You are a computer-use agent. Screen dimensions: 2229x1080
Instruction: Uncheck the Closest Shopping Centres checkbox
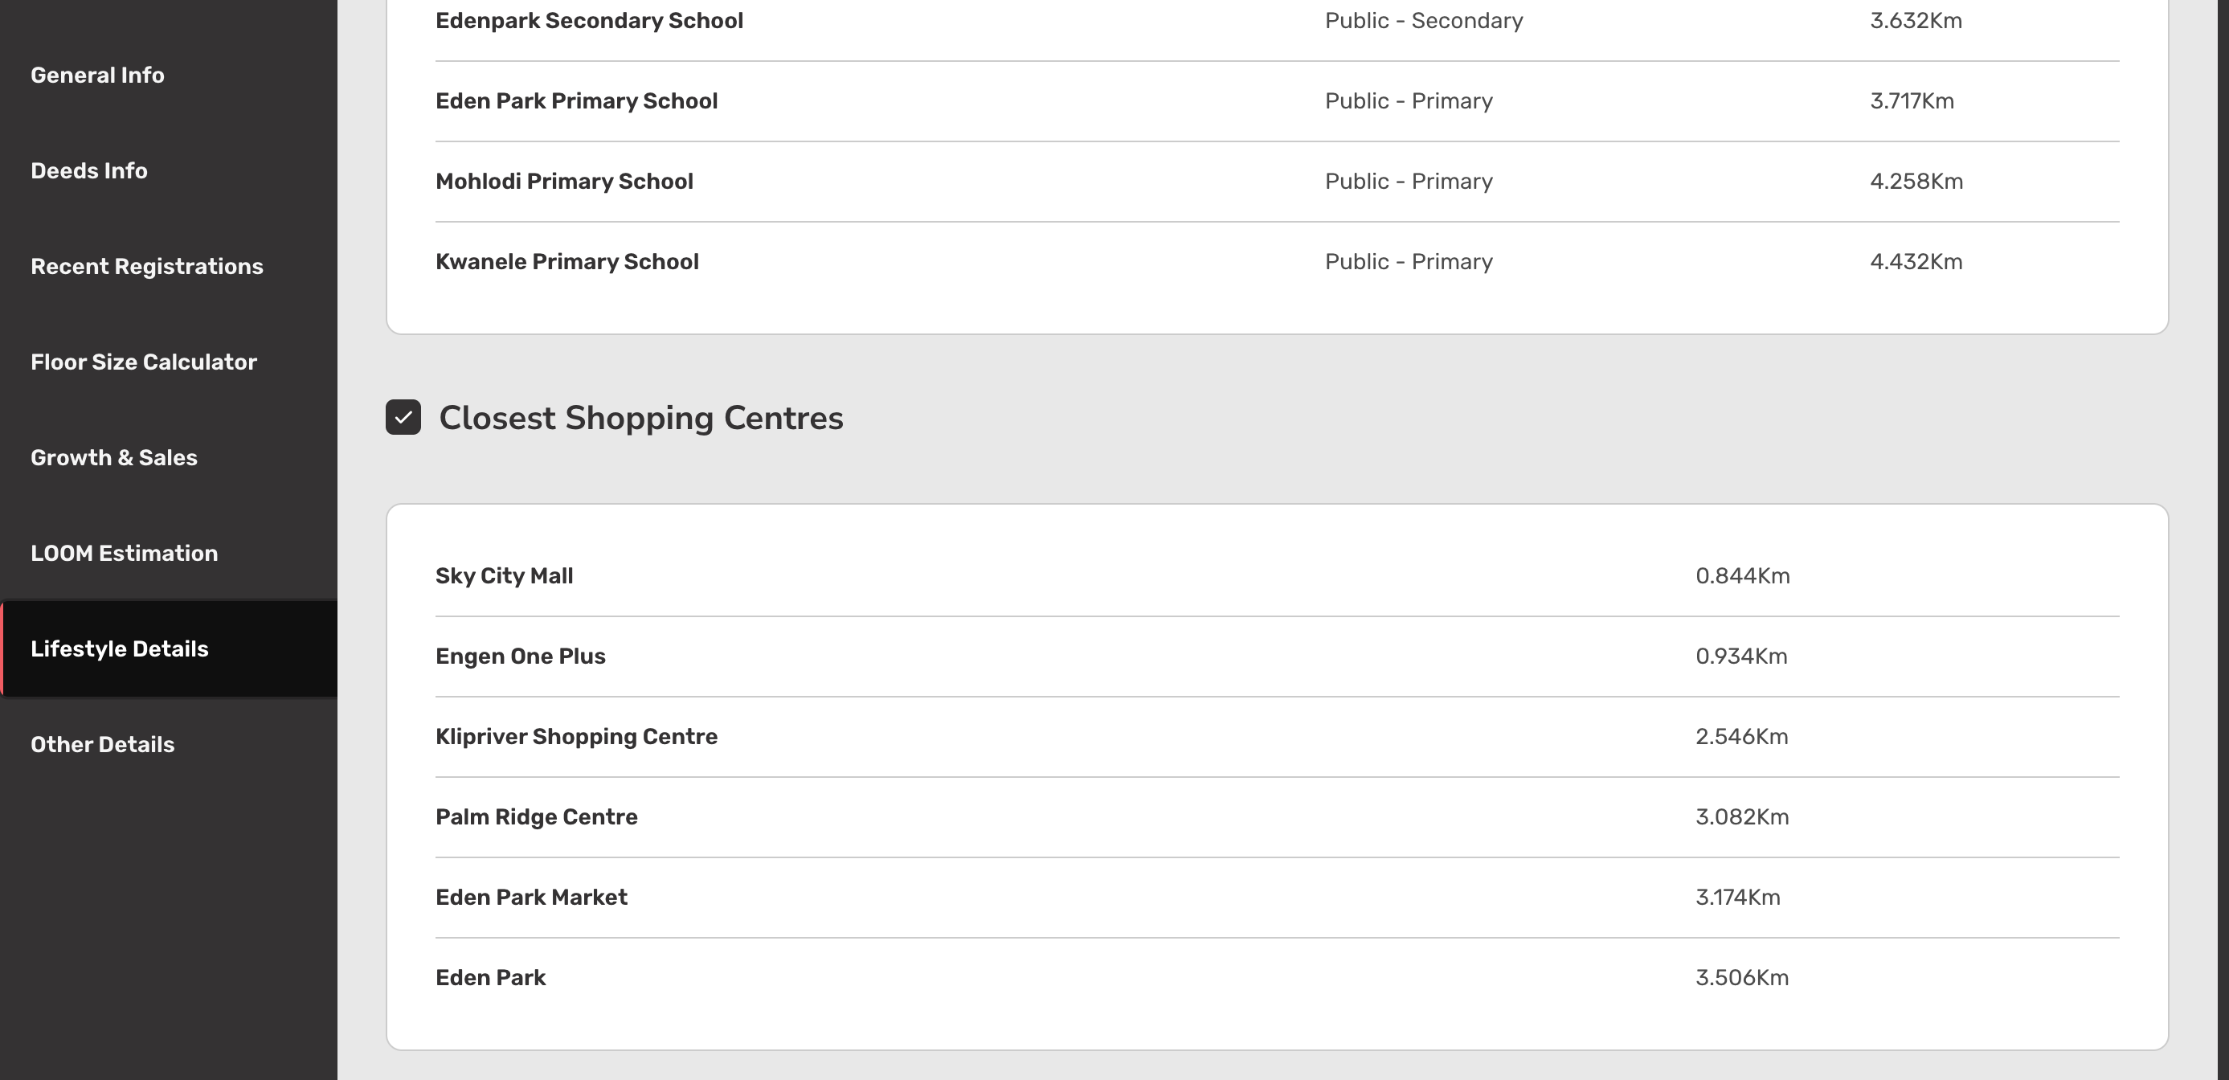coord(403,417)
